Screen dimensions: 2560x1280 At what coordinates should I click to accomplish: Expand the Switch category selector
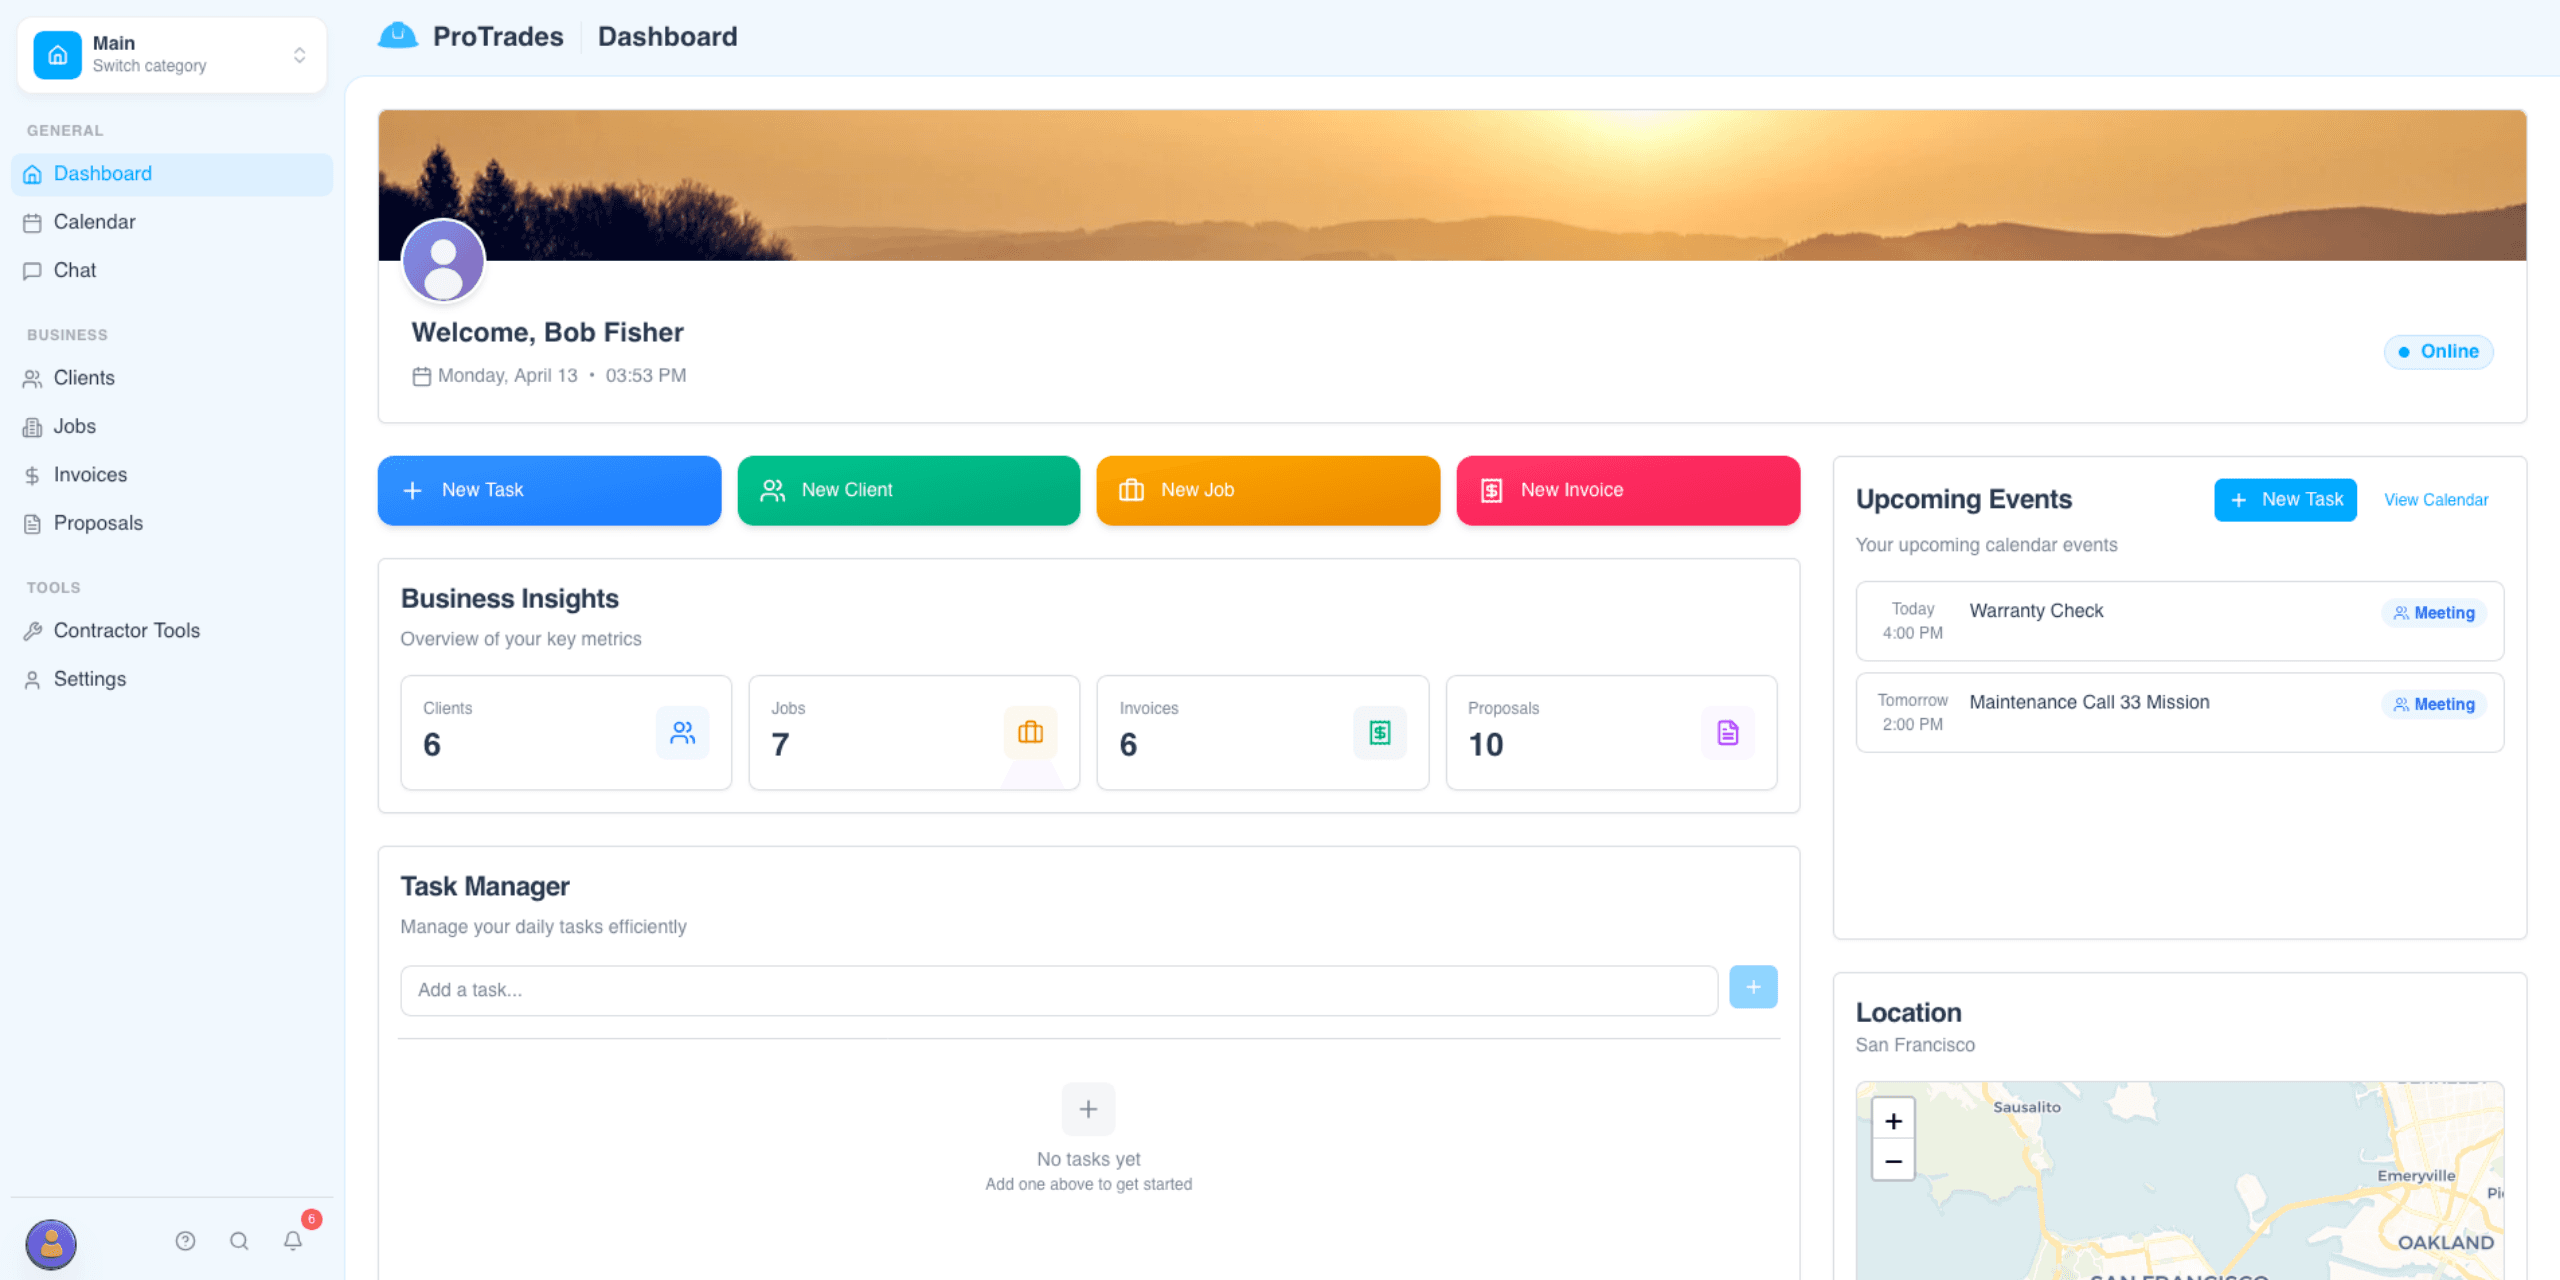click(x=299, y=55)
